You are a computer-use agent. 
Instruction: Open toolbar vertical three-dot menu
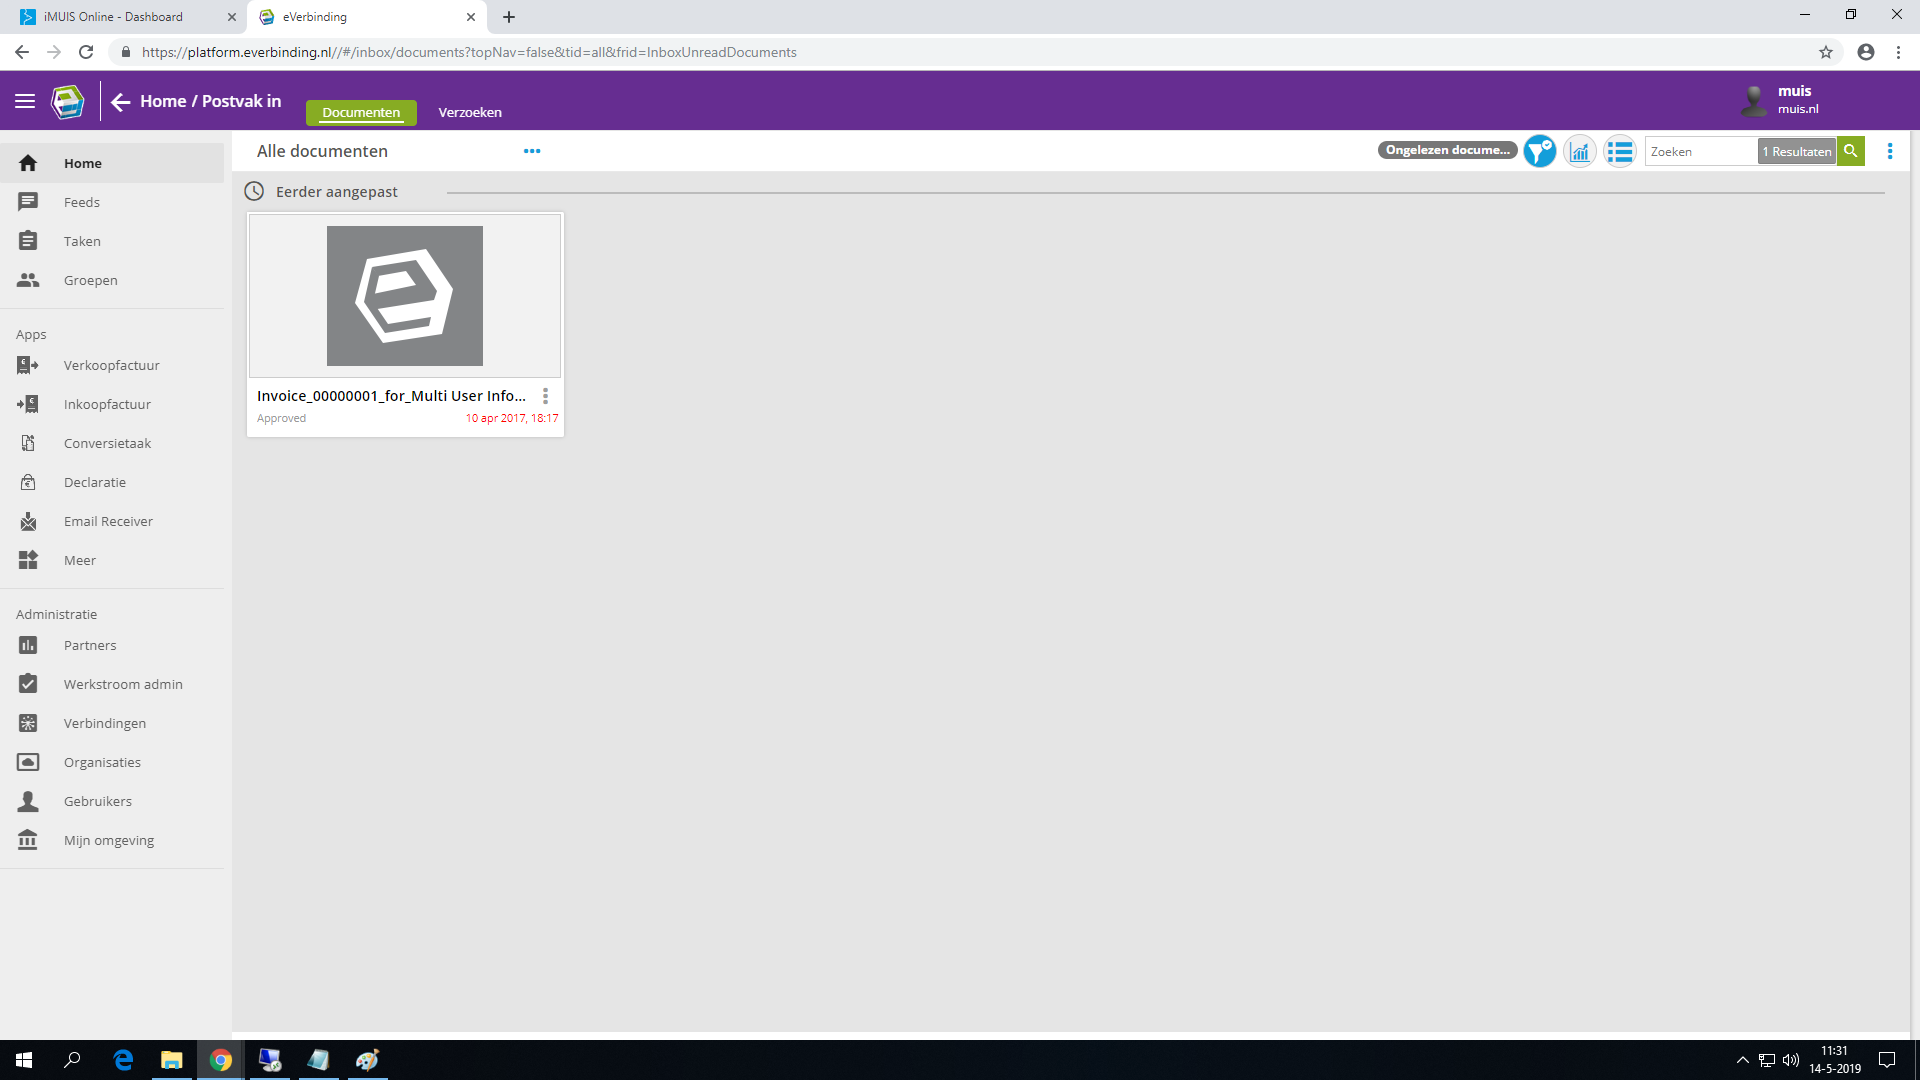[x=1889, y=151]
